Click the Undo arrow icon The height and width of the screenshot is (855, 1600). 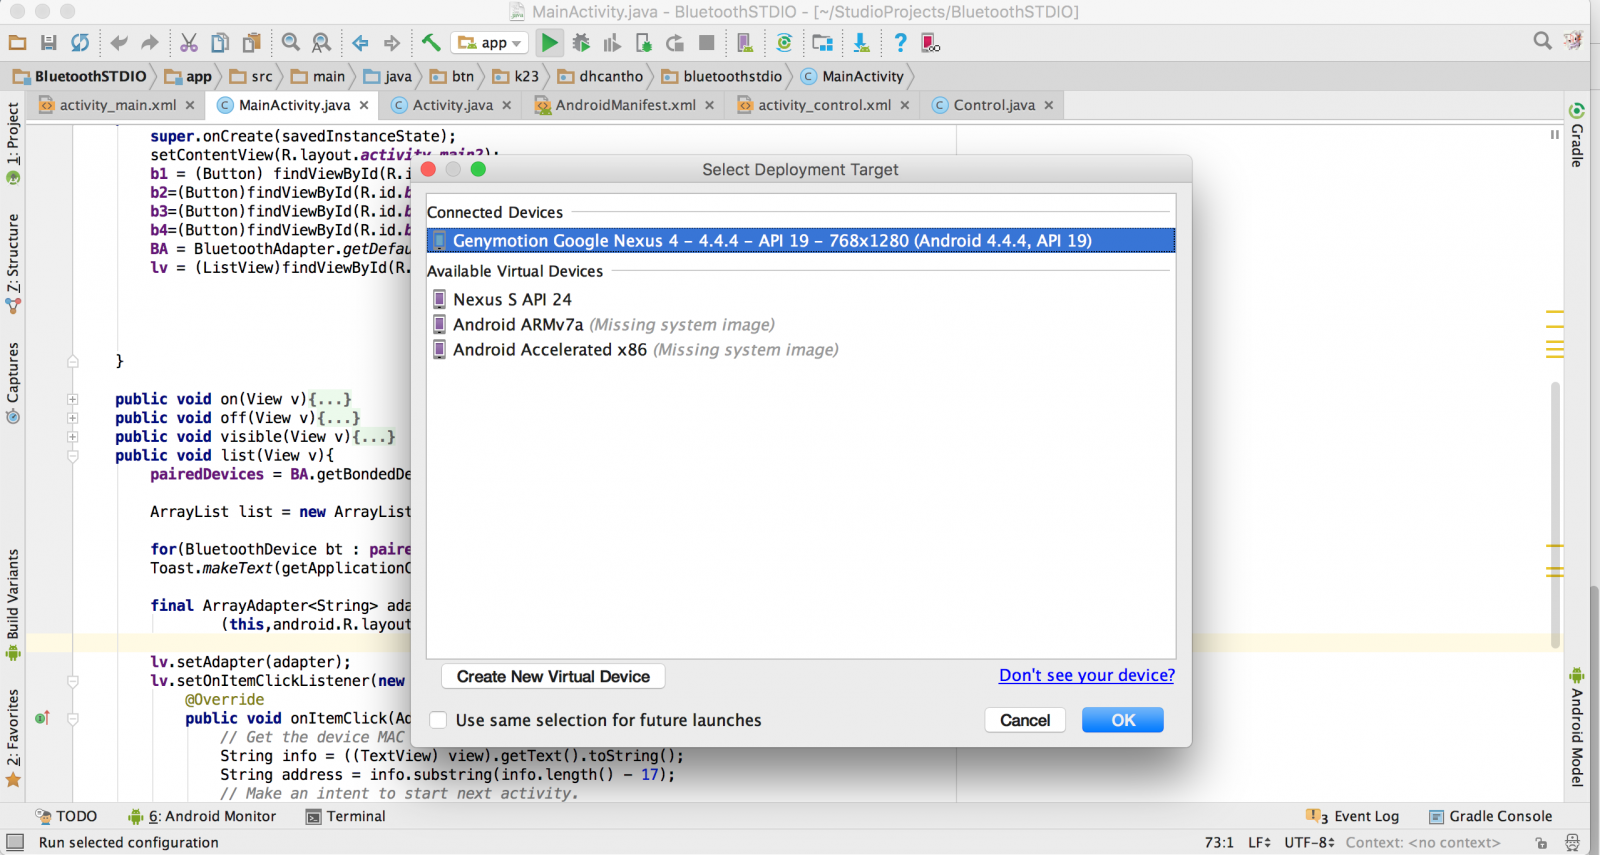[x=119, y=43]
